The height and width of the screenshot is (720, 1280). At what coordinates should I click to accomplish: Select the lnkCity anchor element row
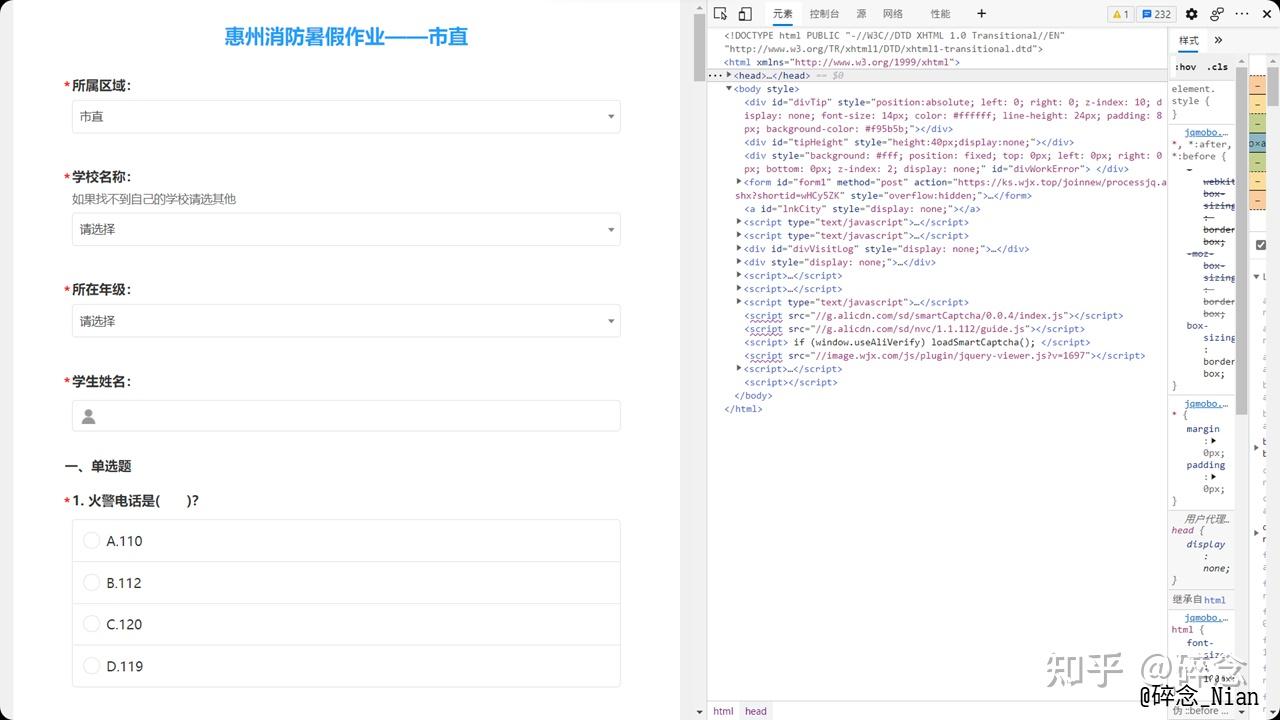tap(862, 209)
